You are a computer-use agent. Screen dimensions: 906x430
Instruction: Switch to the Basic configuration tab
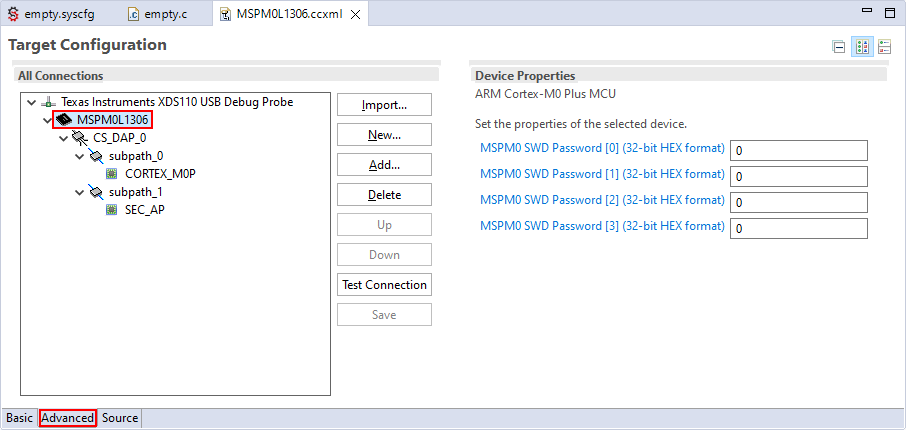(x=19, y=418)
